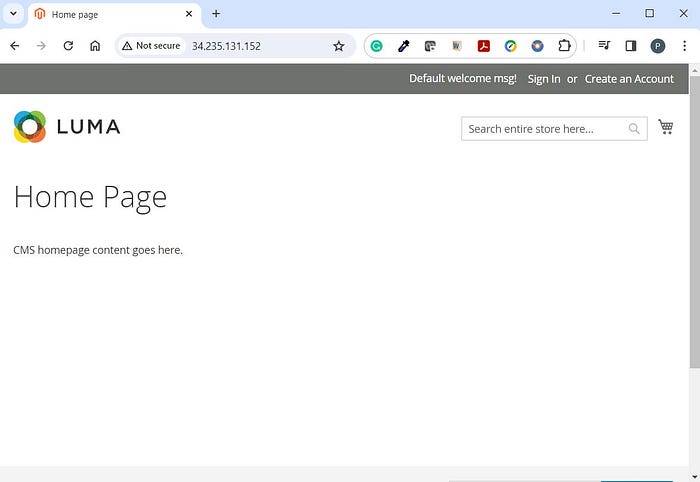Screen dimensions: 700x482
Task: Click the Create an Account link
Action: click(x=629, y=79)
